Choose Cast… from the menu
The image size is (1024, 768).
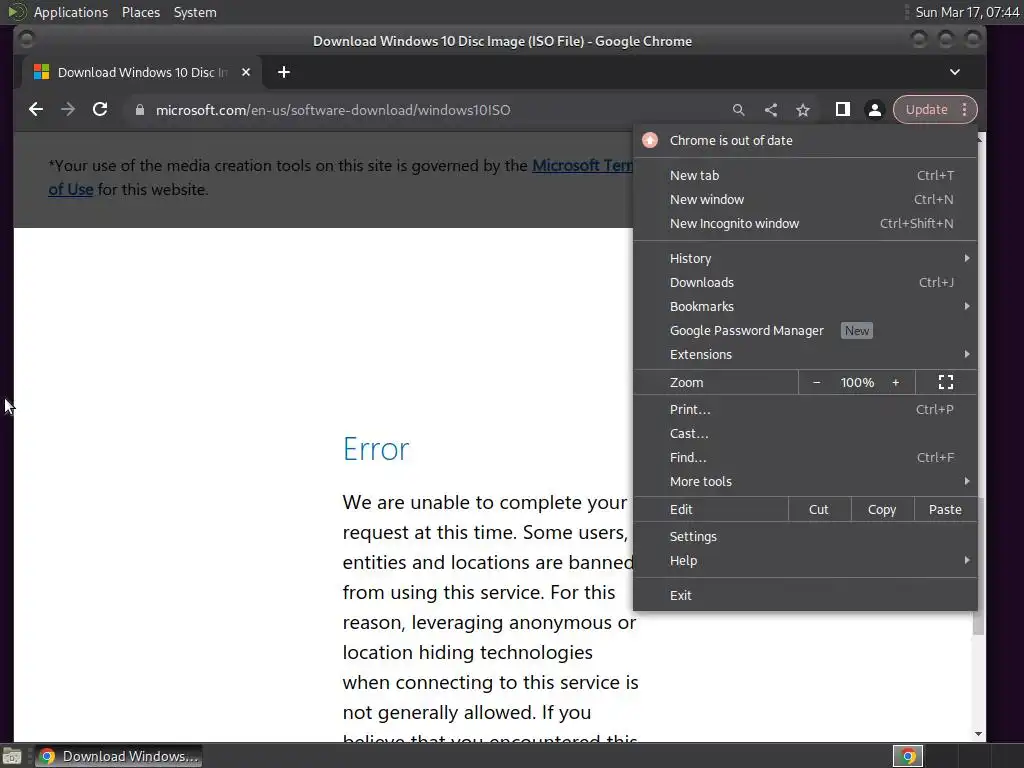pos(805,434)
